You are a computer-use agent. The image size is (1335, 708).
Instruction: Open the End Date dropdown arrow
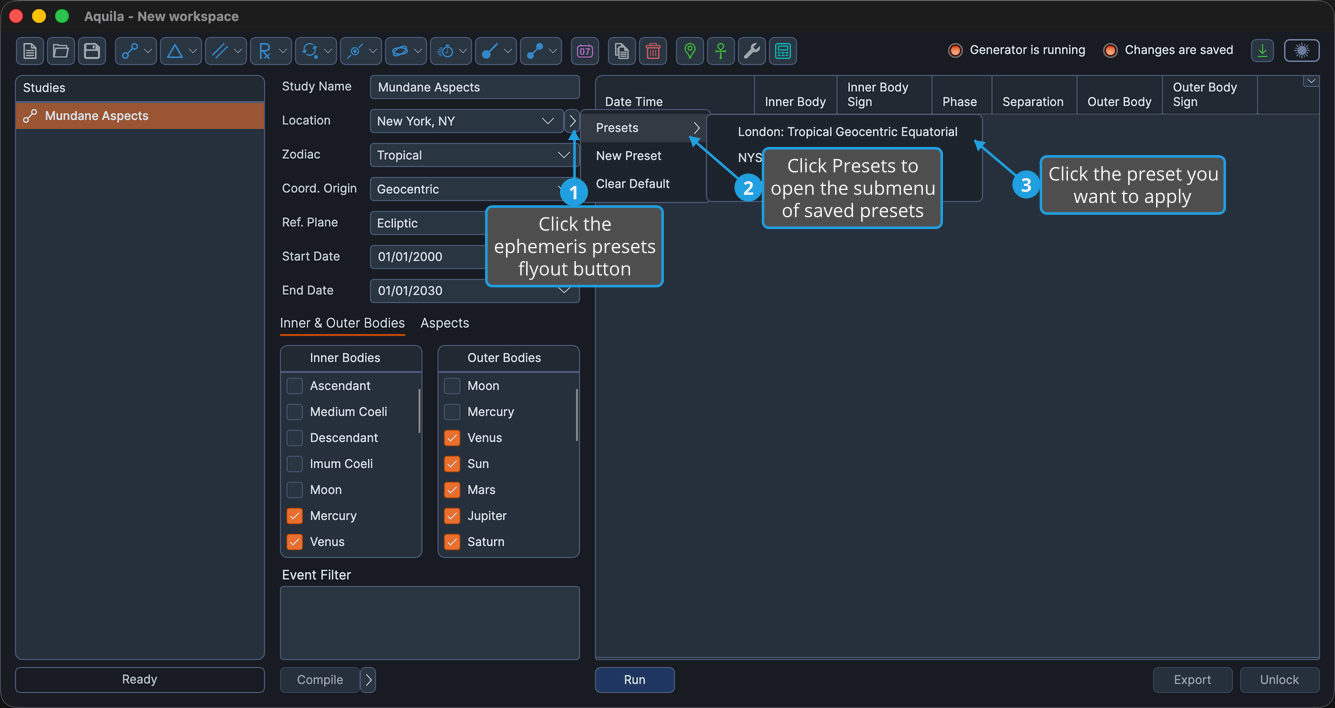pyautogui.click(x=564, y=291)
